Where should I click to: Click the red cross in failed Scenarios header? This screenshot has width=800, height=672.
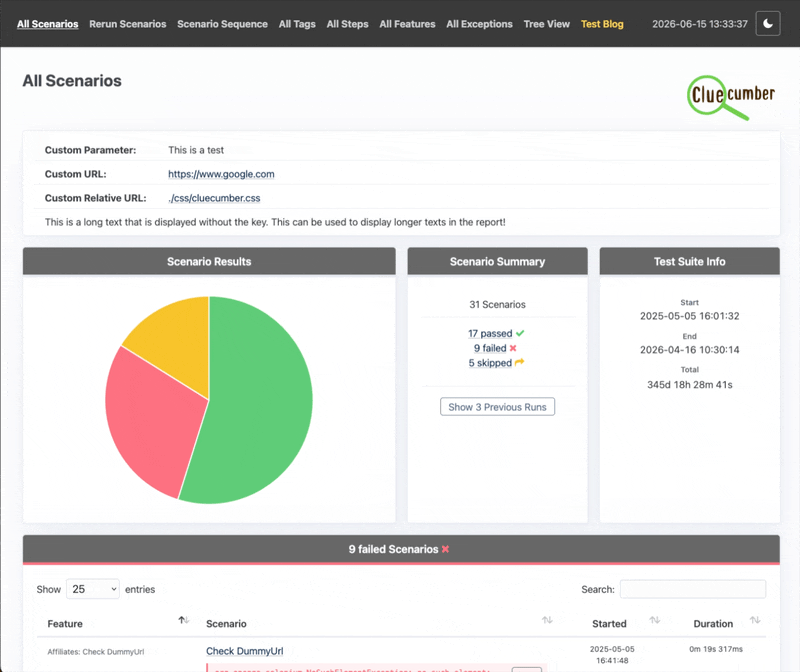click(445, 549)
